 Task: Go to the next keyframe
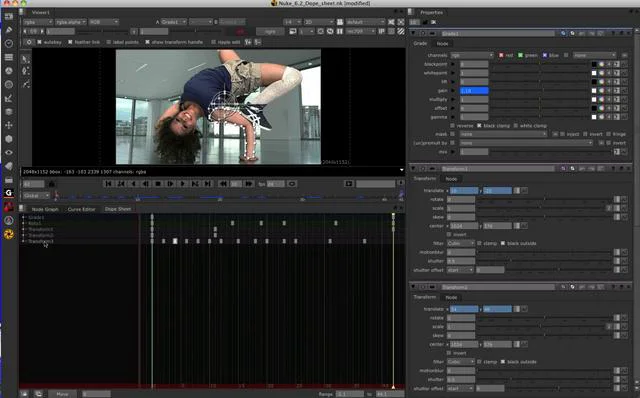coord(195,184)
